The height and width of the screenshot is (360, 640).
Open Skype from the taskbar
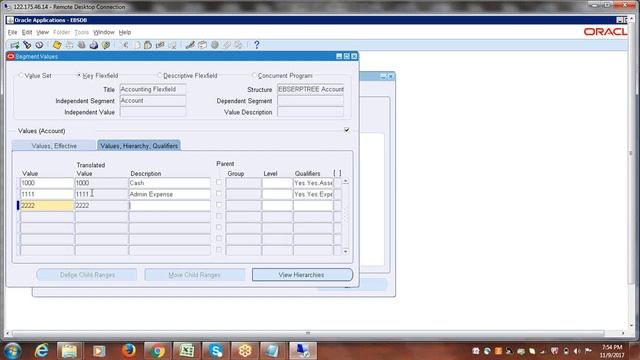pyautogui.click(x=216, y=351)
